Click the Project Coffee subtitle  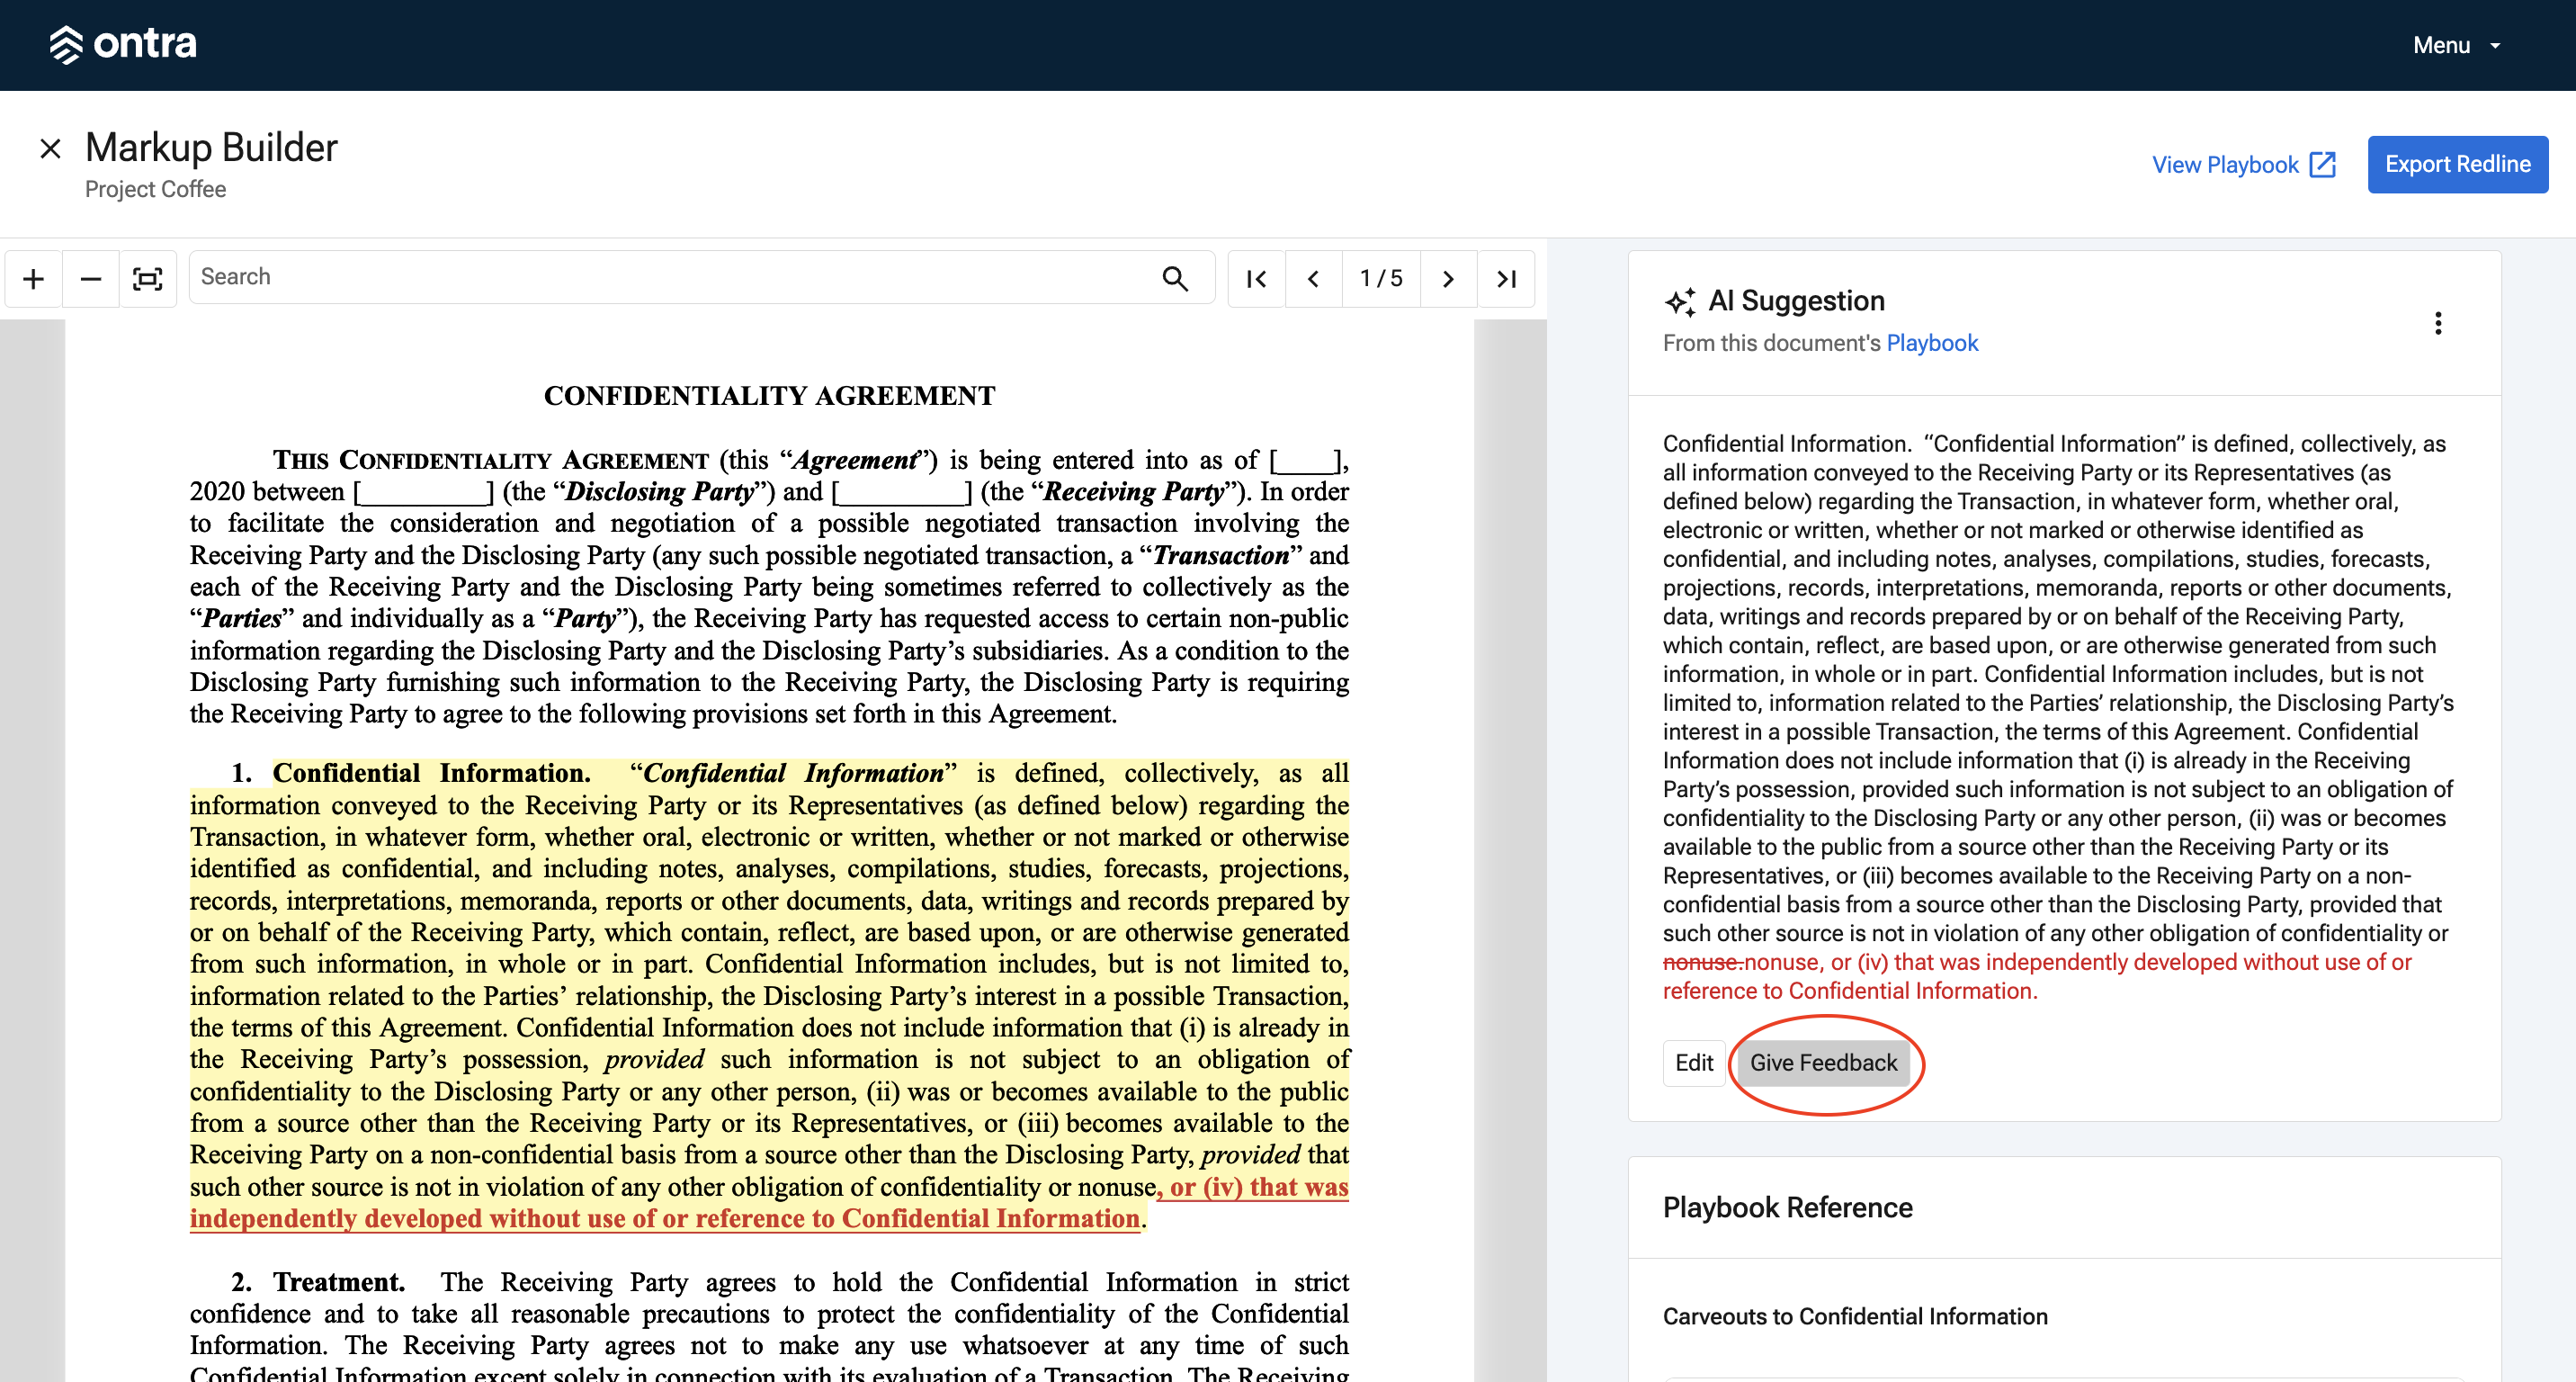click(155, 189)
